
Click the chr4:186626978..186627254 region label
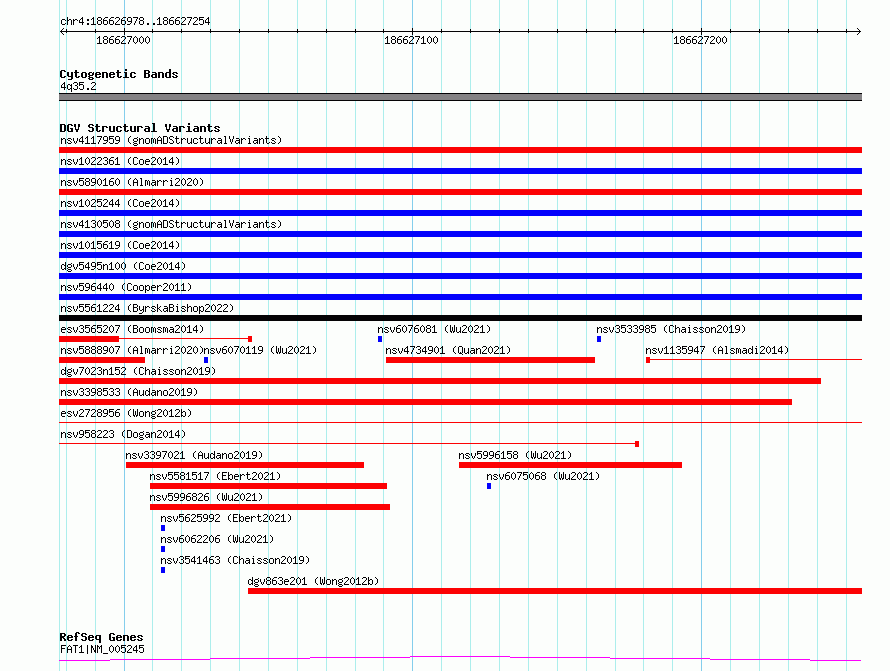point(135,21)
